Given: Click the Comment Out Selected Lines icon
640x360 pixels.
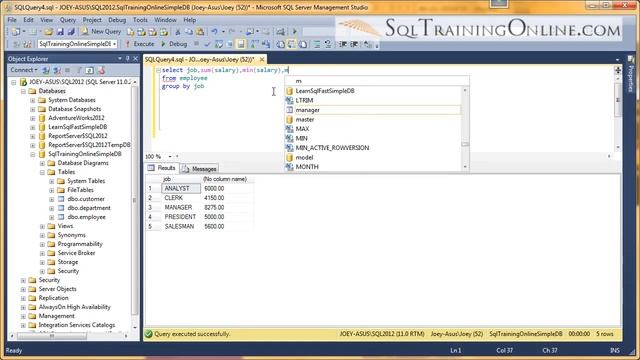Looking at the screenshot, I should tap(316, 44).
